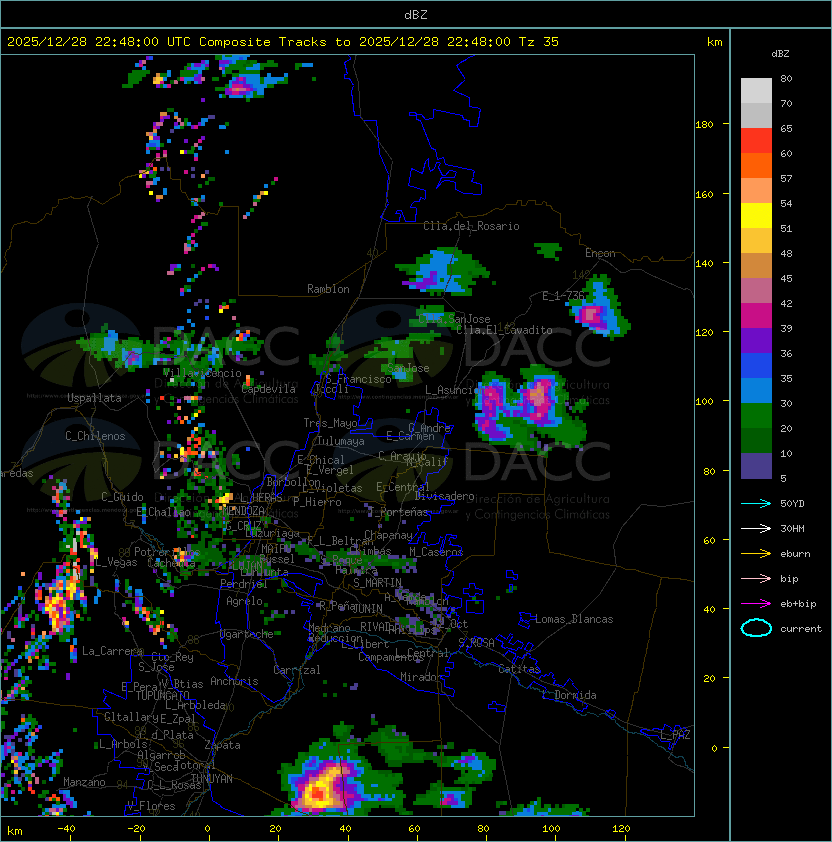Click the C_Guido map label
The height and width of the screenshot is (842, 832).
pyautogui.click(x=122, y=497)
